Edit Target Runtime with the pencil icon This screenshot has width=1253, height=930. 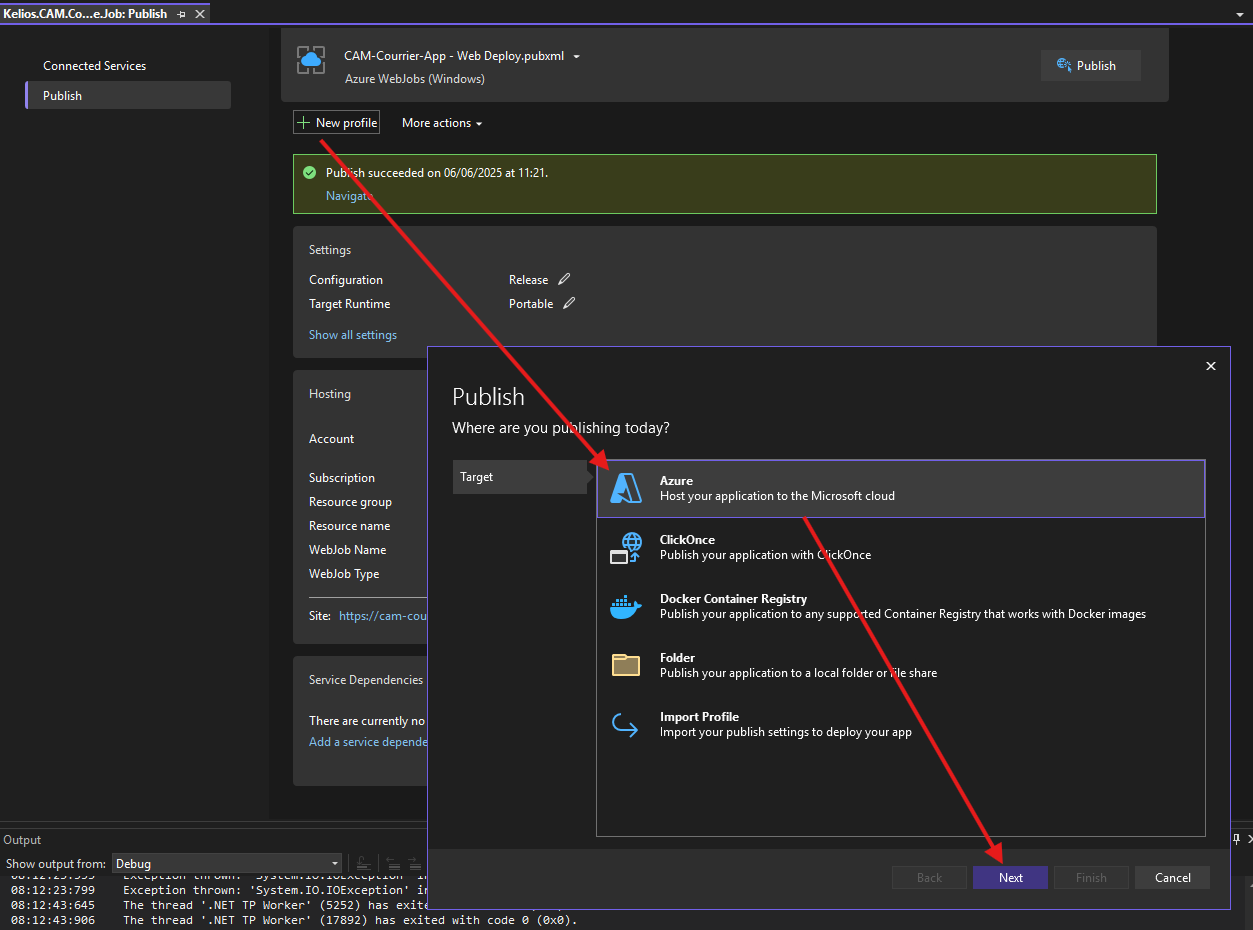pyautogui.click(x=569, y=304)
